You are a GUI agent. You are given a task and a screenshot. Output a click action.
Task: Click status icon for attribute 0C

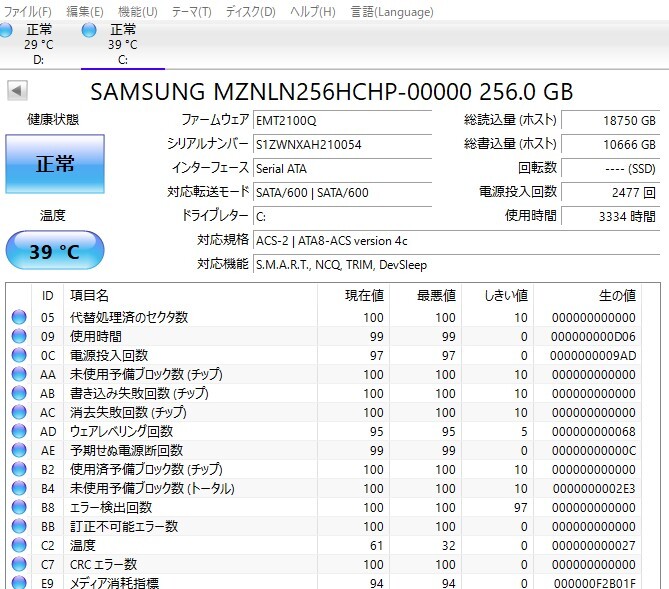[x=19, y=355]
